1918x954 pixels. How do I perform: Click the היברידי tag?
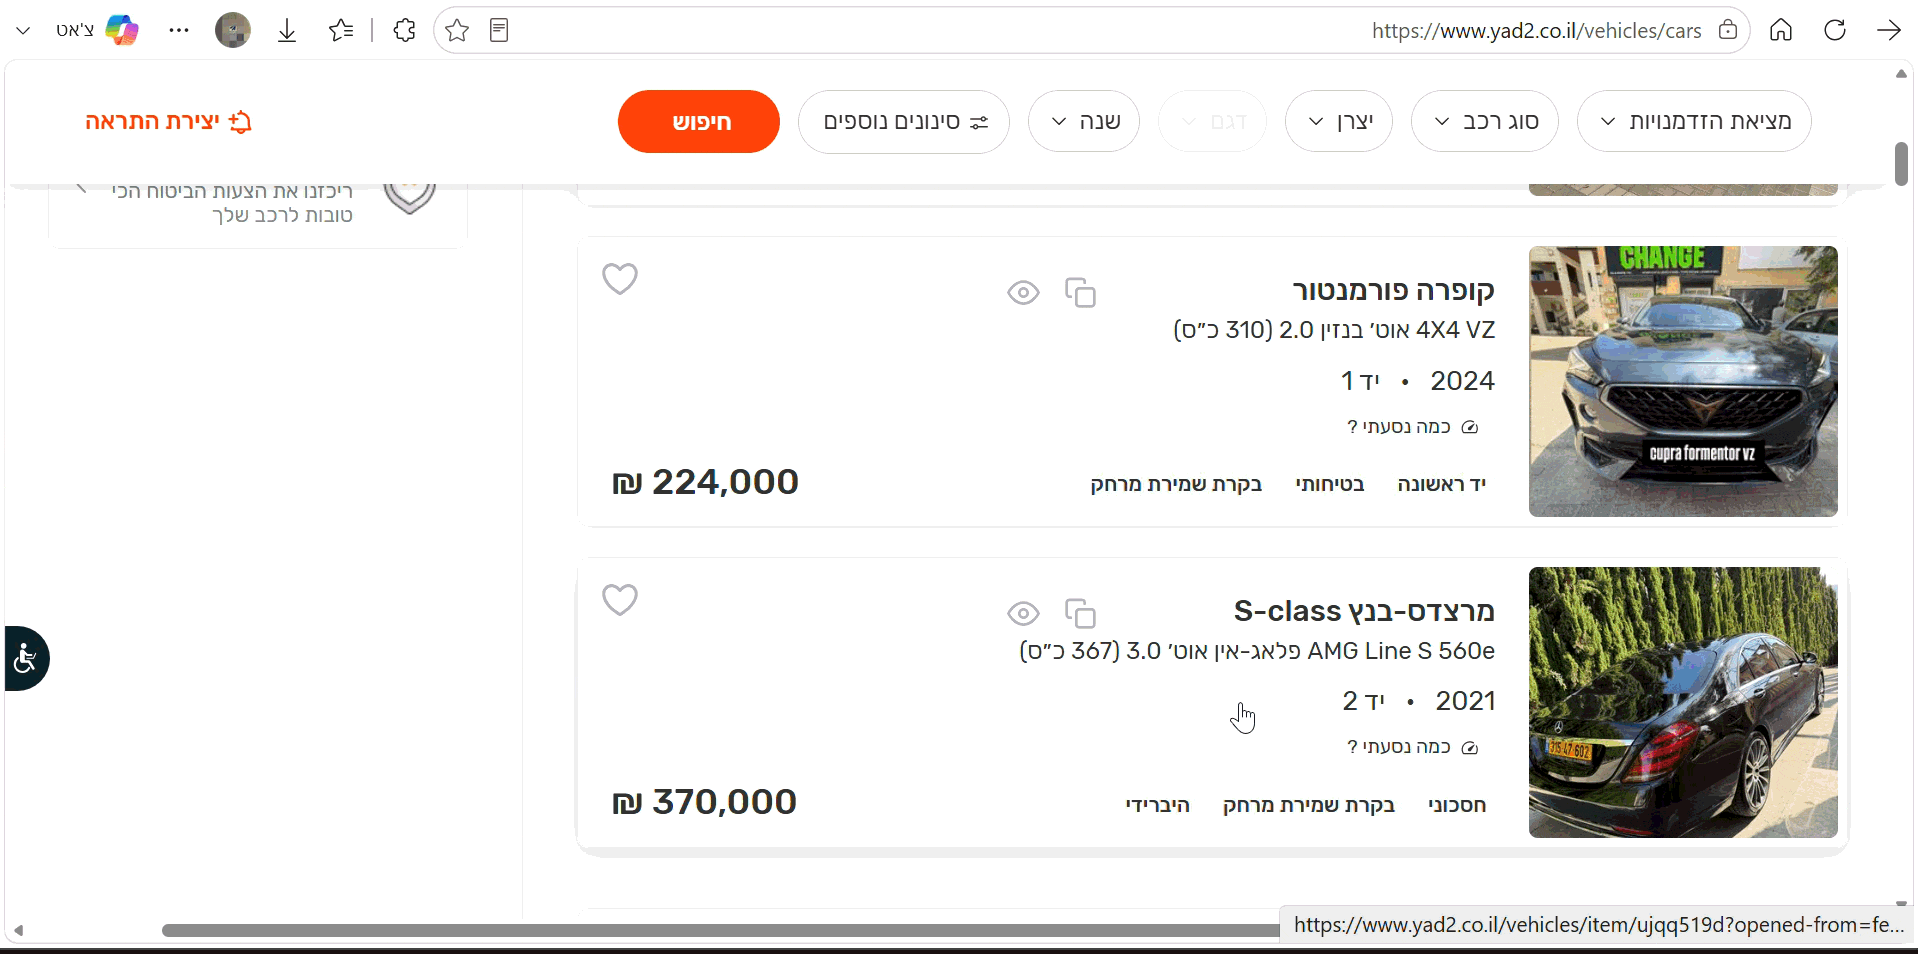pos(1157,805)
